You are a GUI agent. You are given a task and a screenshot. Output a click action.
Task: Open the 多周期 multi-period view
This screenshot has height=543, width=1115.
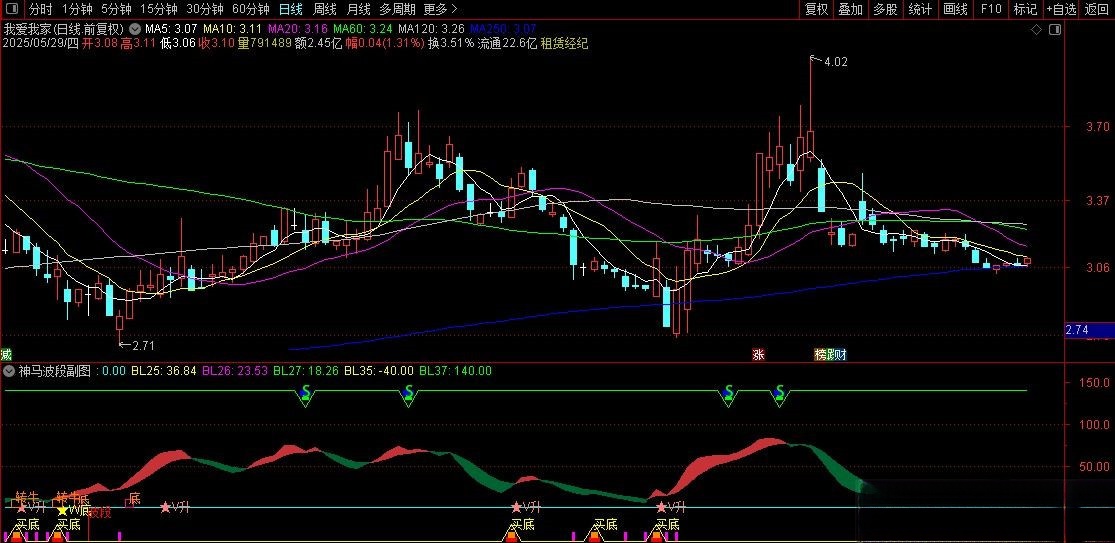pos(397,9)
